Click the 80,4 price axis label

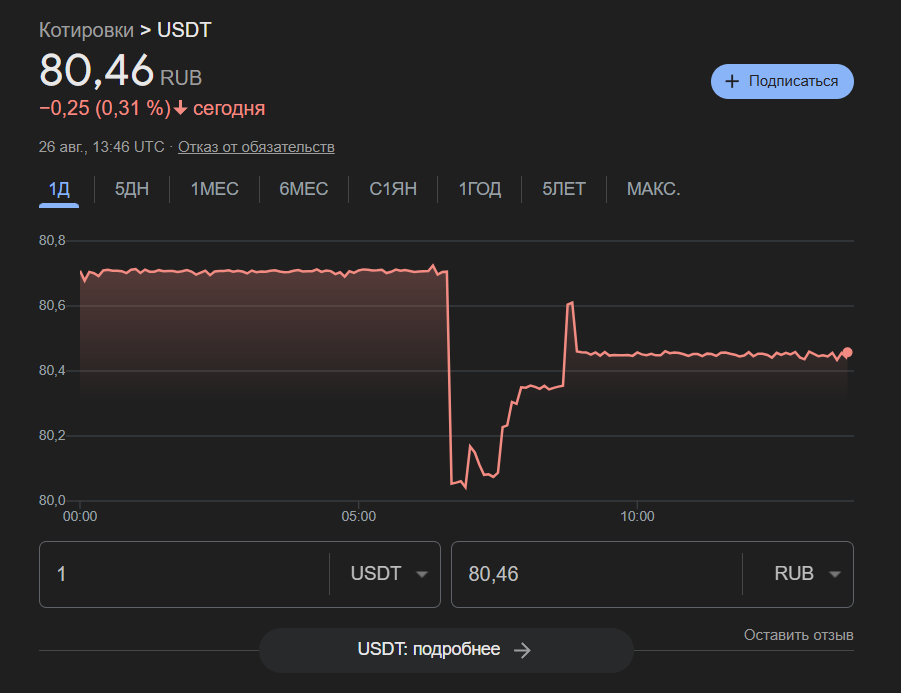[52, 371]
